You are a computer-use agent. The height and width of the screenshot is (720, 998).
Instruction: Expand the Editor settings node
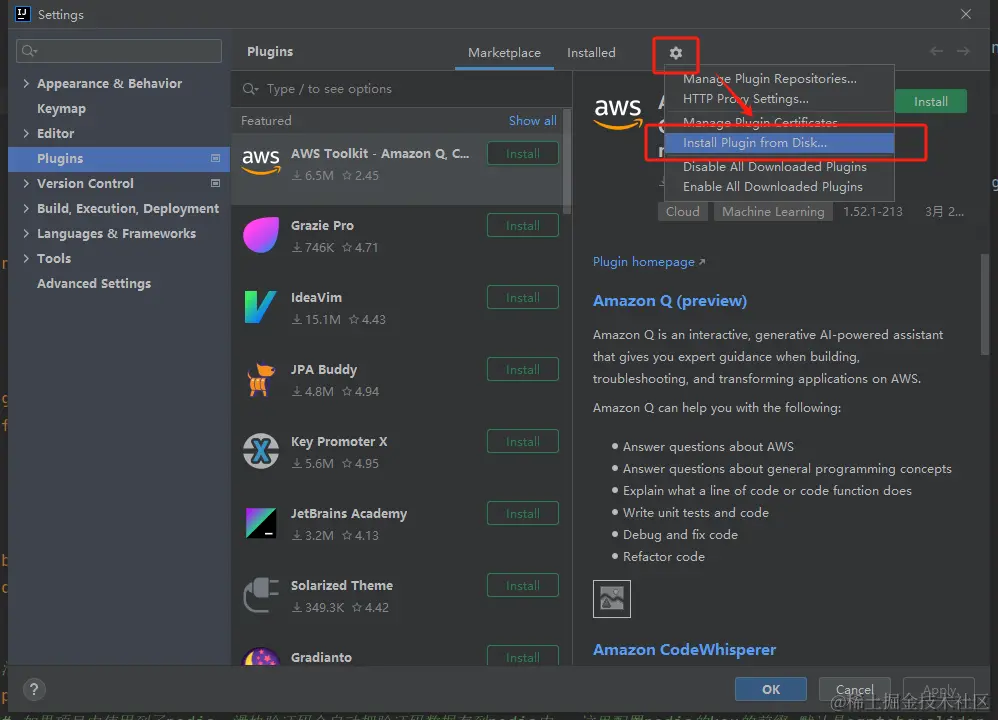pos(26,133)
